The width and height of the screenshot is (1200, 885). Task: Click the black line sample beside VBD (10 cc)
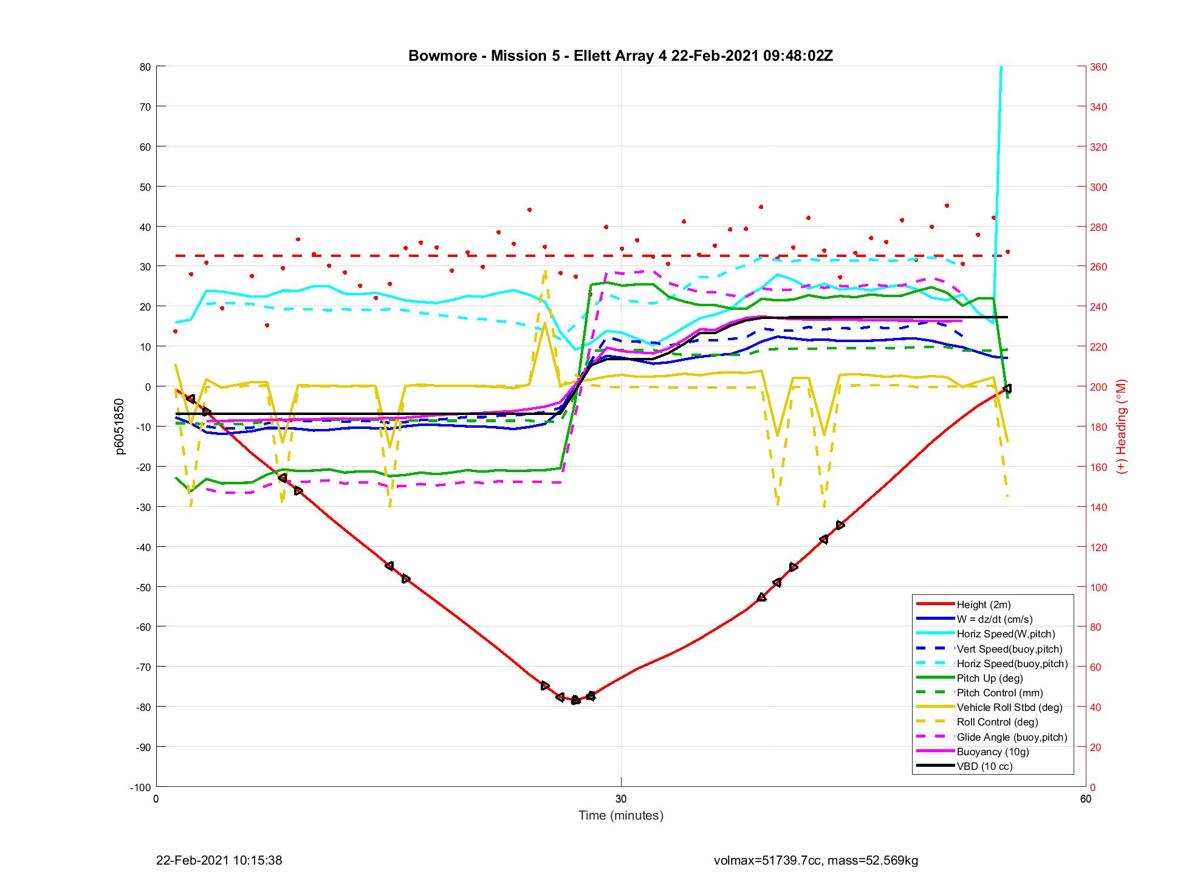[934, 766]
